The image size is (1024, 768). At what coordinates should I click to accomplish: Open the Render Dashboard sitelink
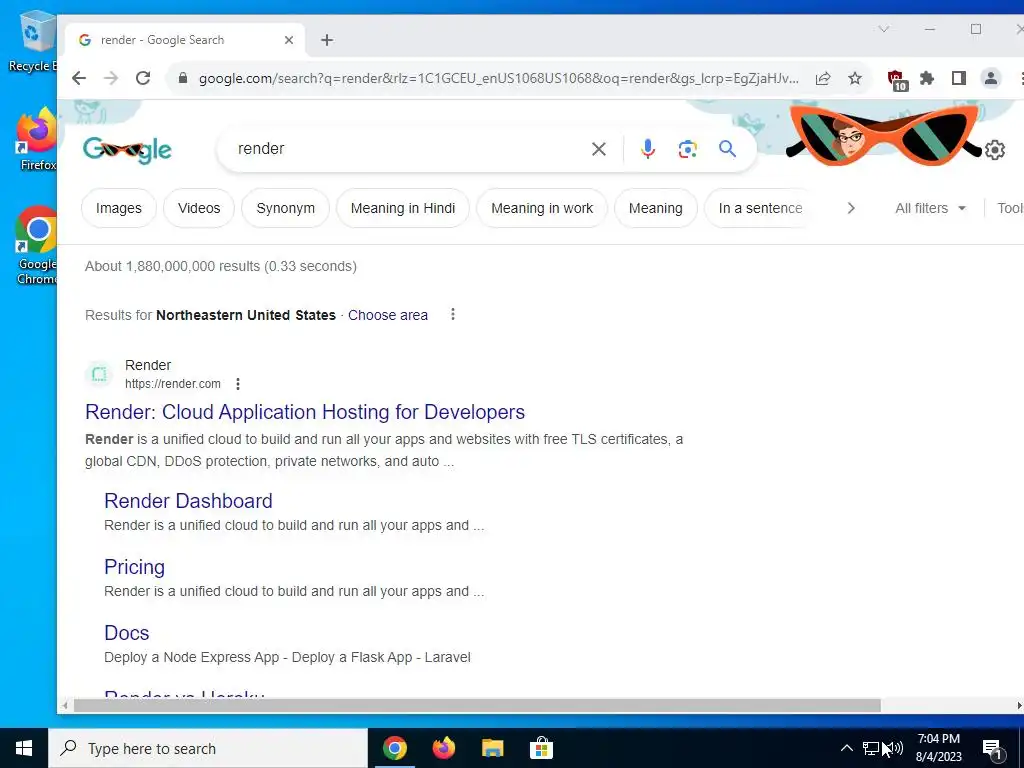[x=188, y=501]
